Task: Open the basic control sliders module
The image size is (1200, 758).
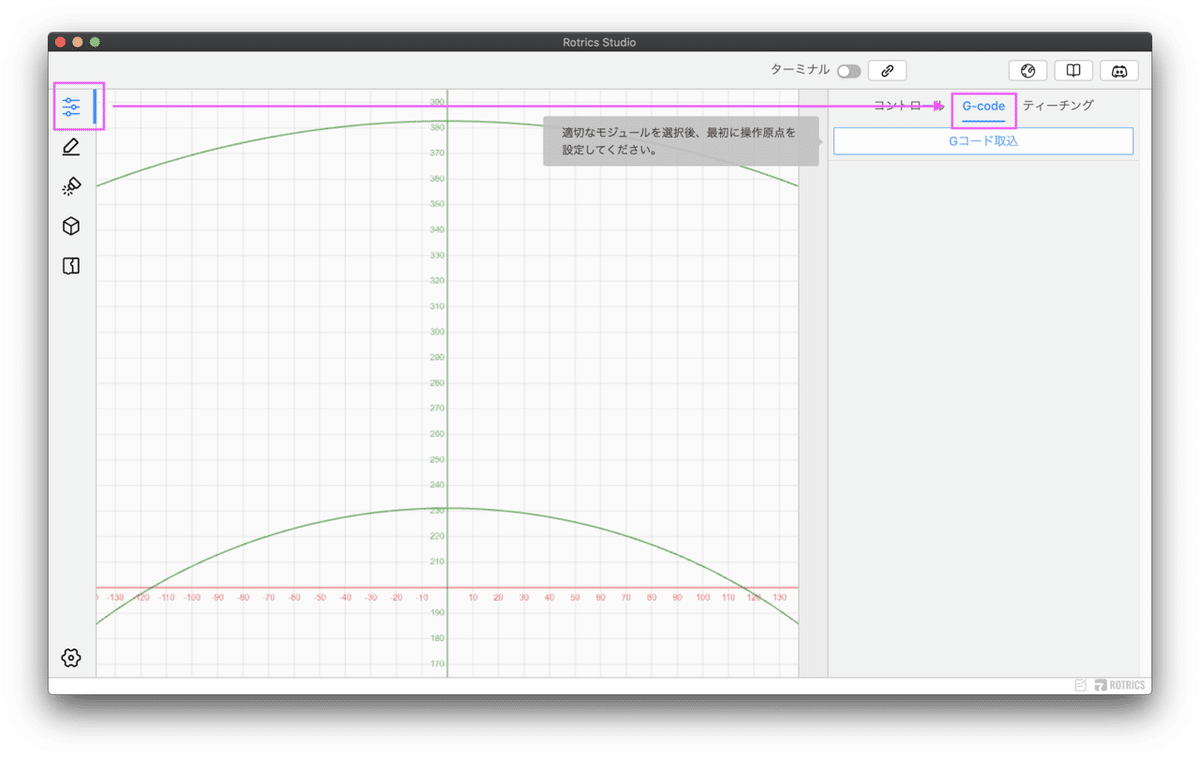Action: 71,107
